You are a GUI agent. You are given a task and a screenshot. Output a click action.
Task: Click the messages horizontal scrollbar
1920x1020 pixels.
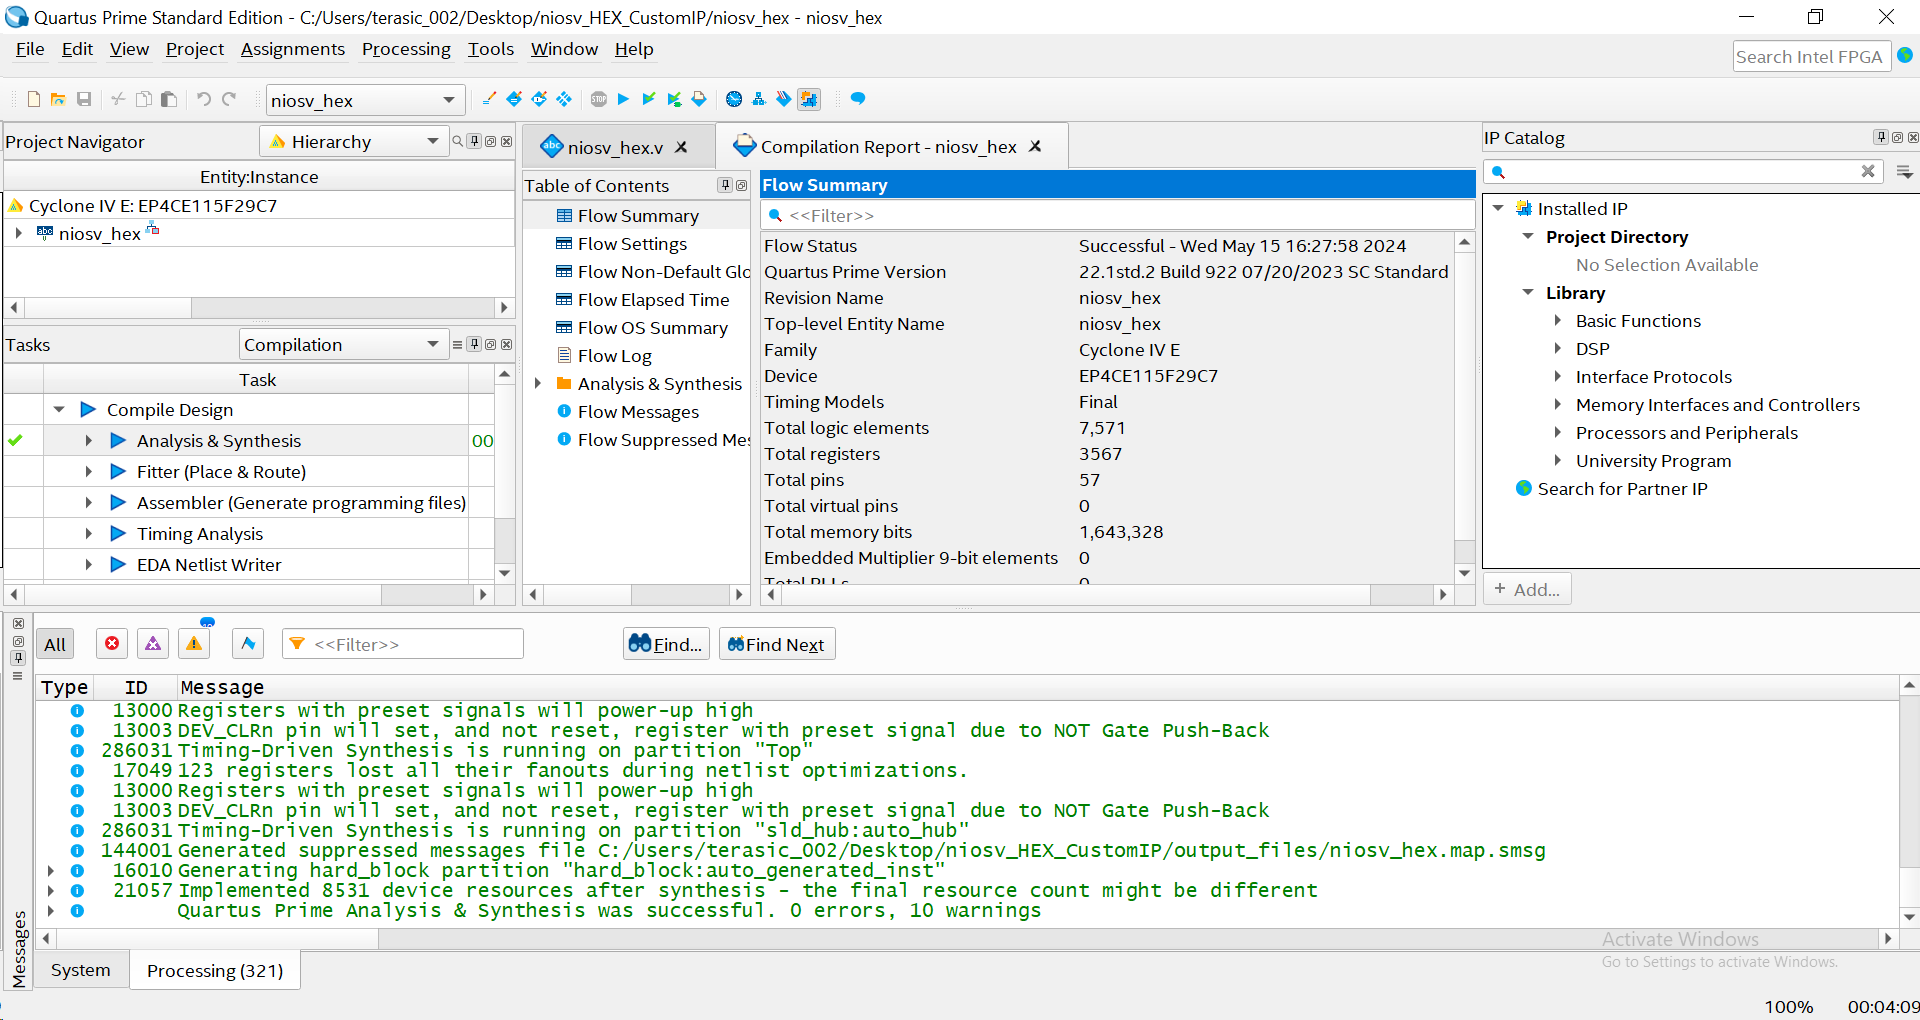(967, 939)
